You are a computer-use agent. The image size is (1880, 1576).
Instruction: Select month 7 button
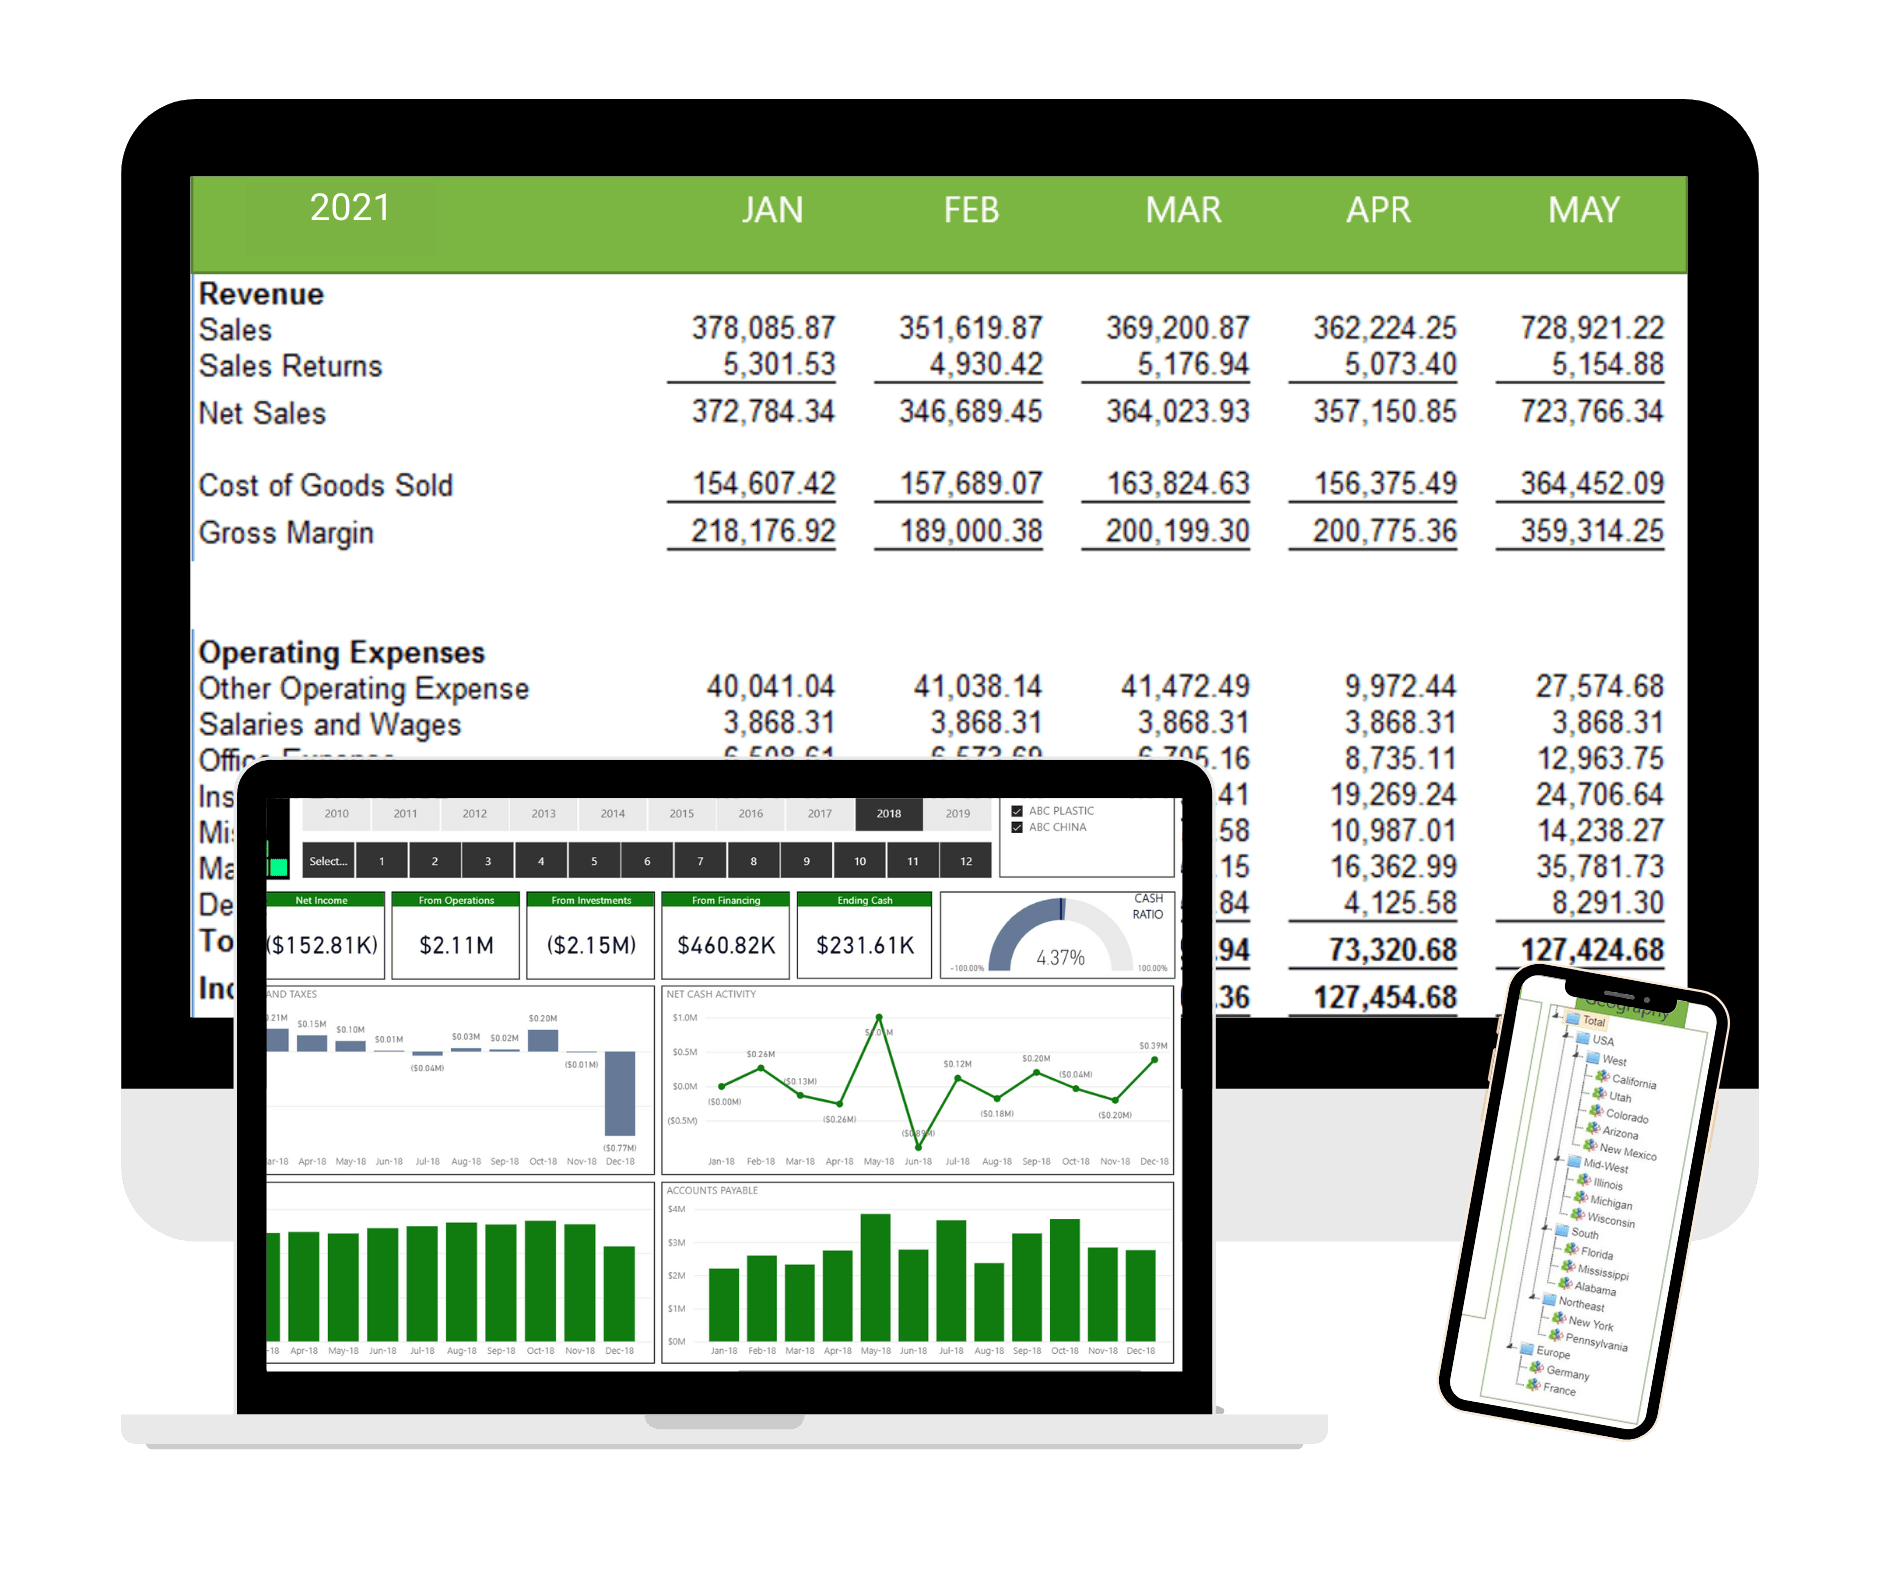[700, 861]
